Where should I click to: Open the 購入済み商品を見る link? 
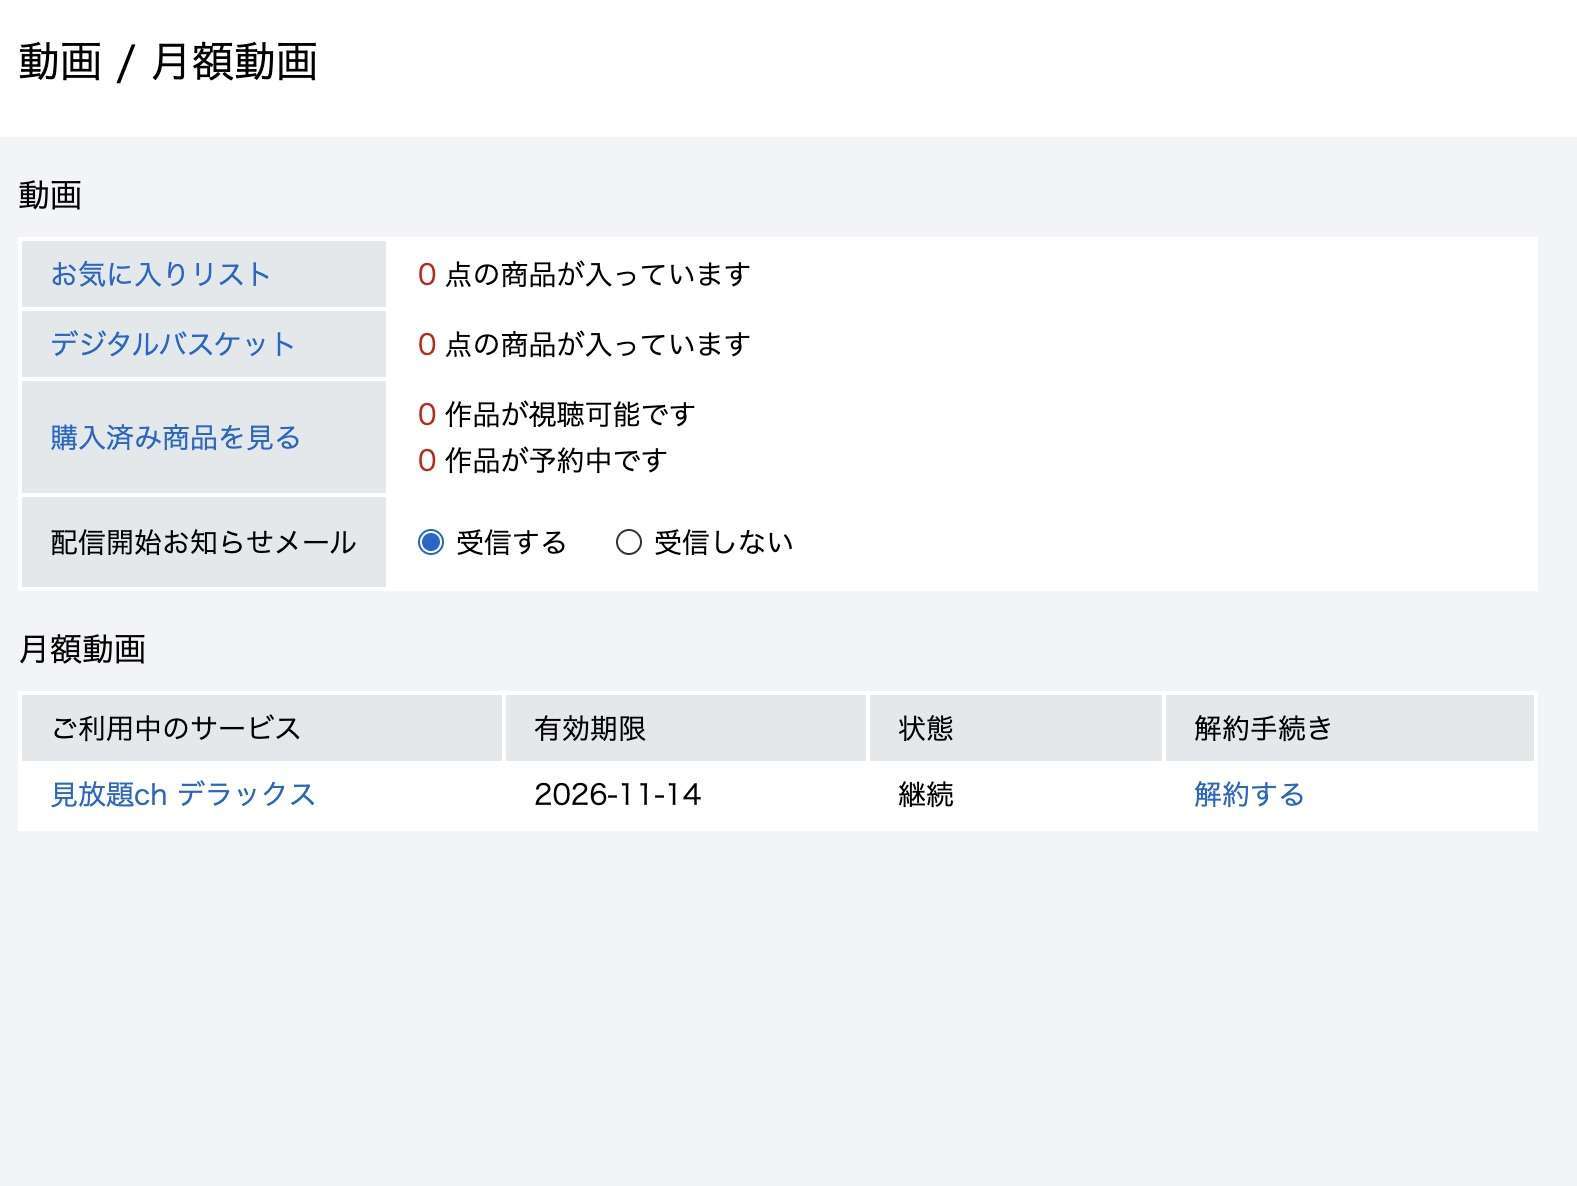[176, 437]
